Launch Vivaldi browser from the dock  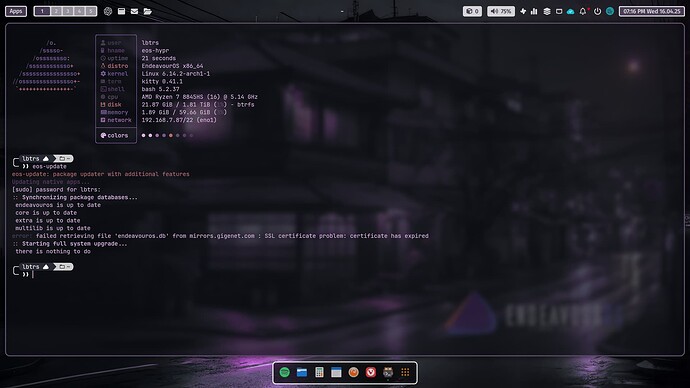[x=371, y=372]
